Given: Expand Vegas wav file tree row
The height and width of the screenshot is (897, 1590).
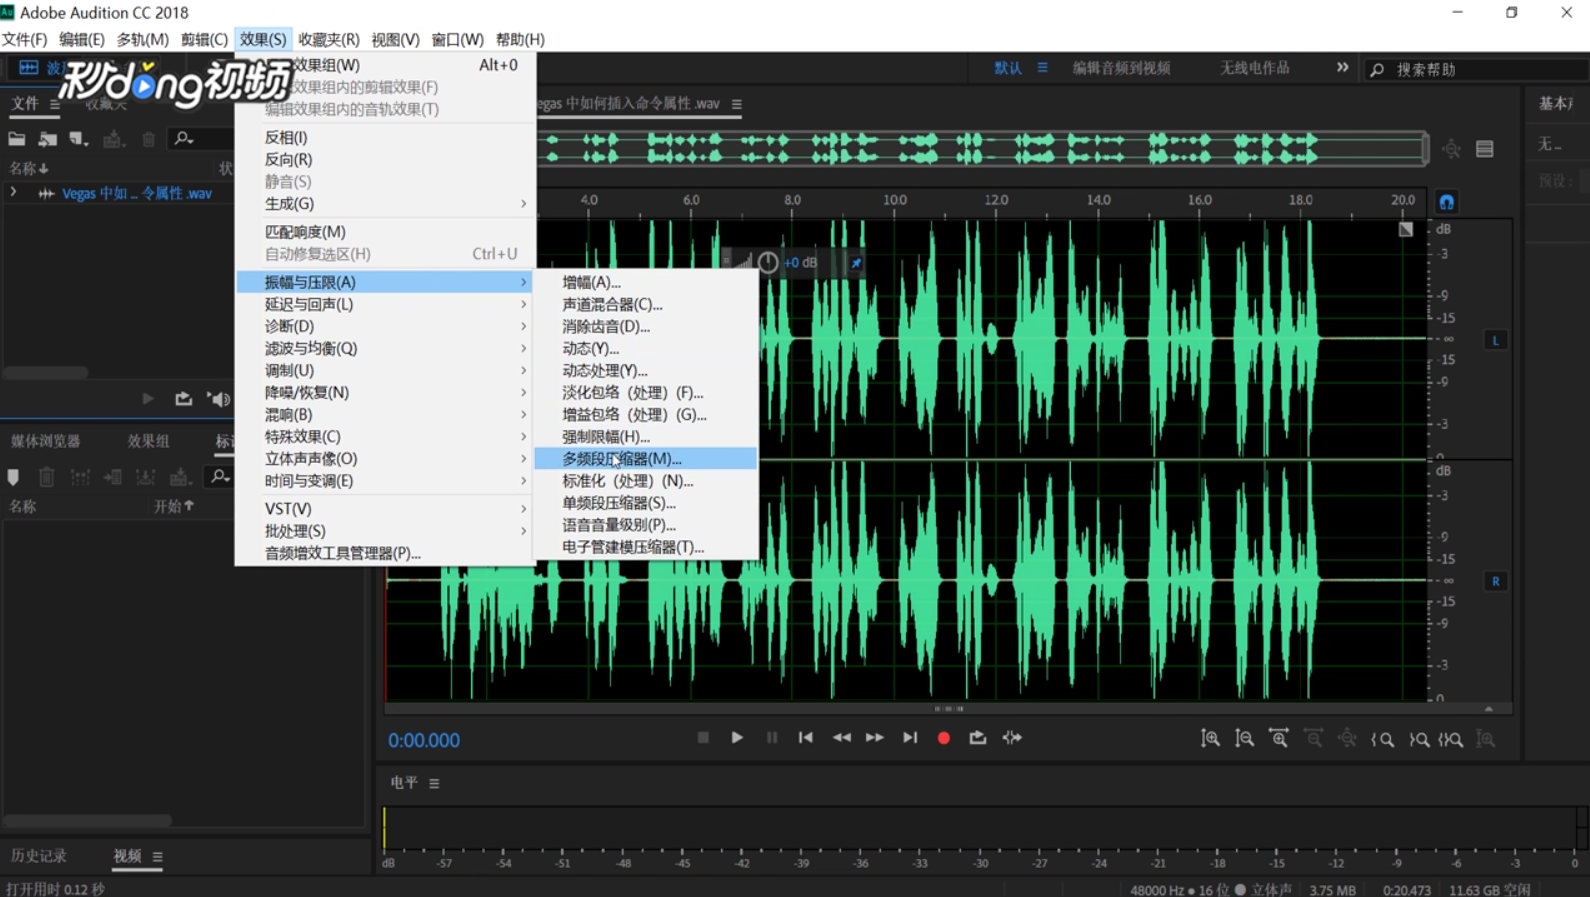Looking at the screenshot, I should click(x=13, y=192).
